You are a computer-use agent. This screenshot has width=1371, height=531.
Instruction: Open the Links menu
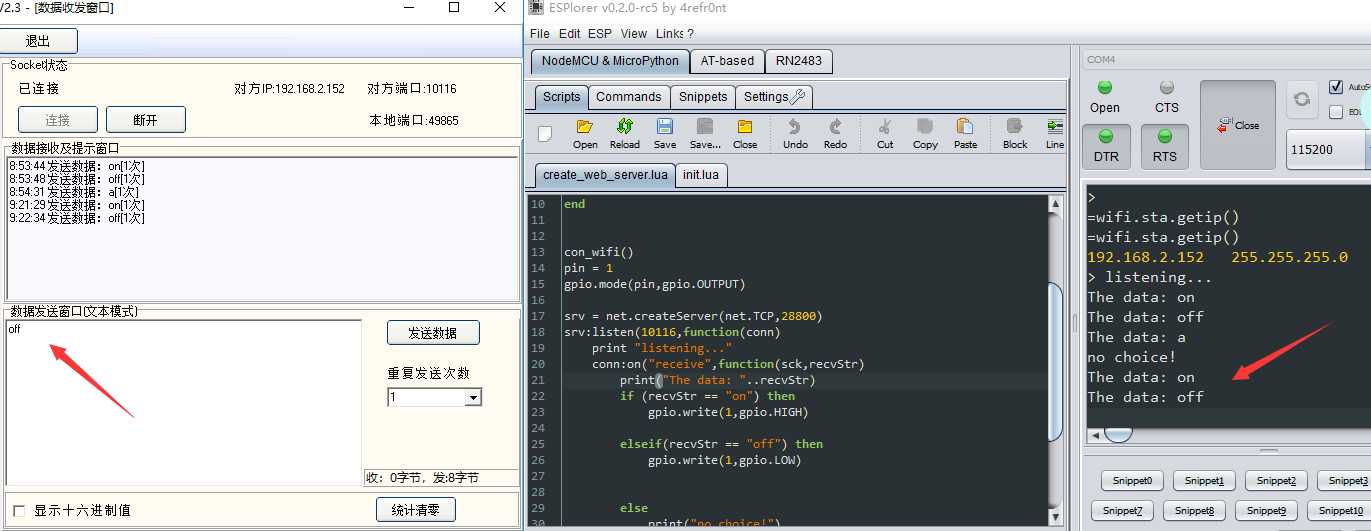click(669, 34)
